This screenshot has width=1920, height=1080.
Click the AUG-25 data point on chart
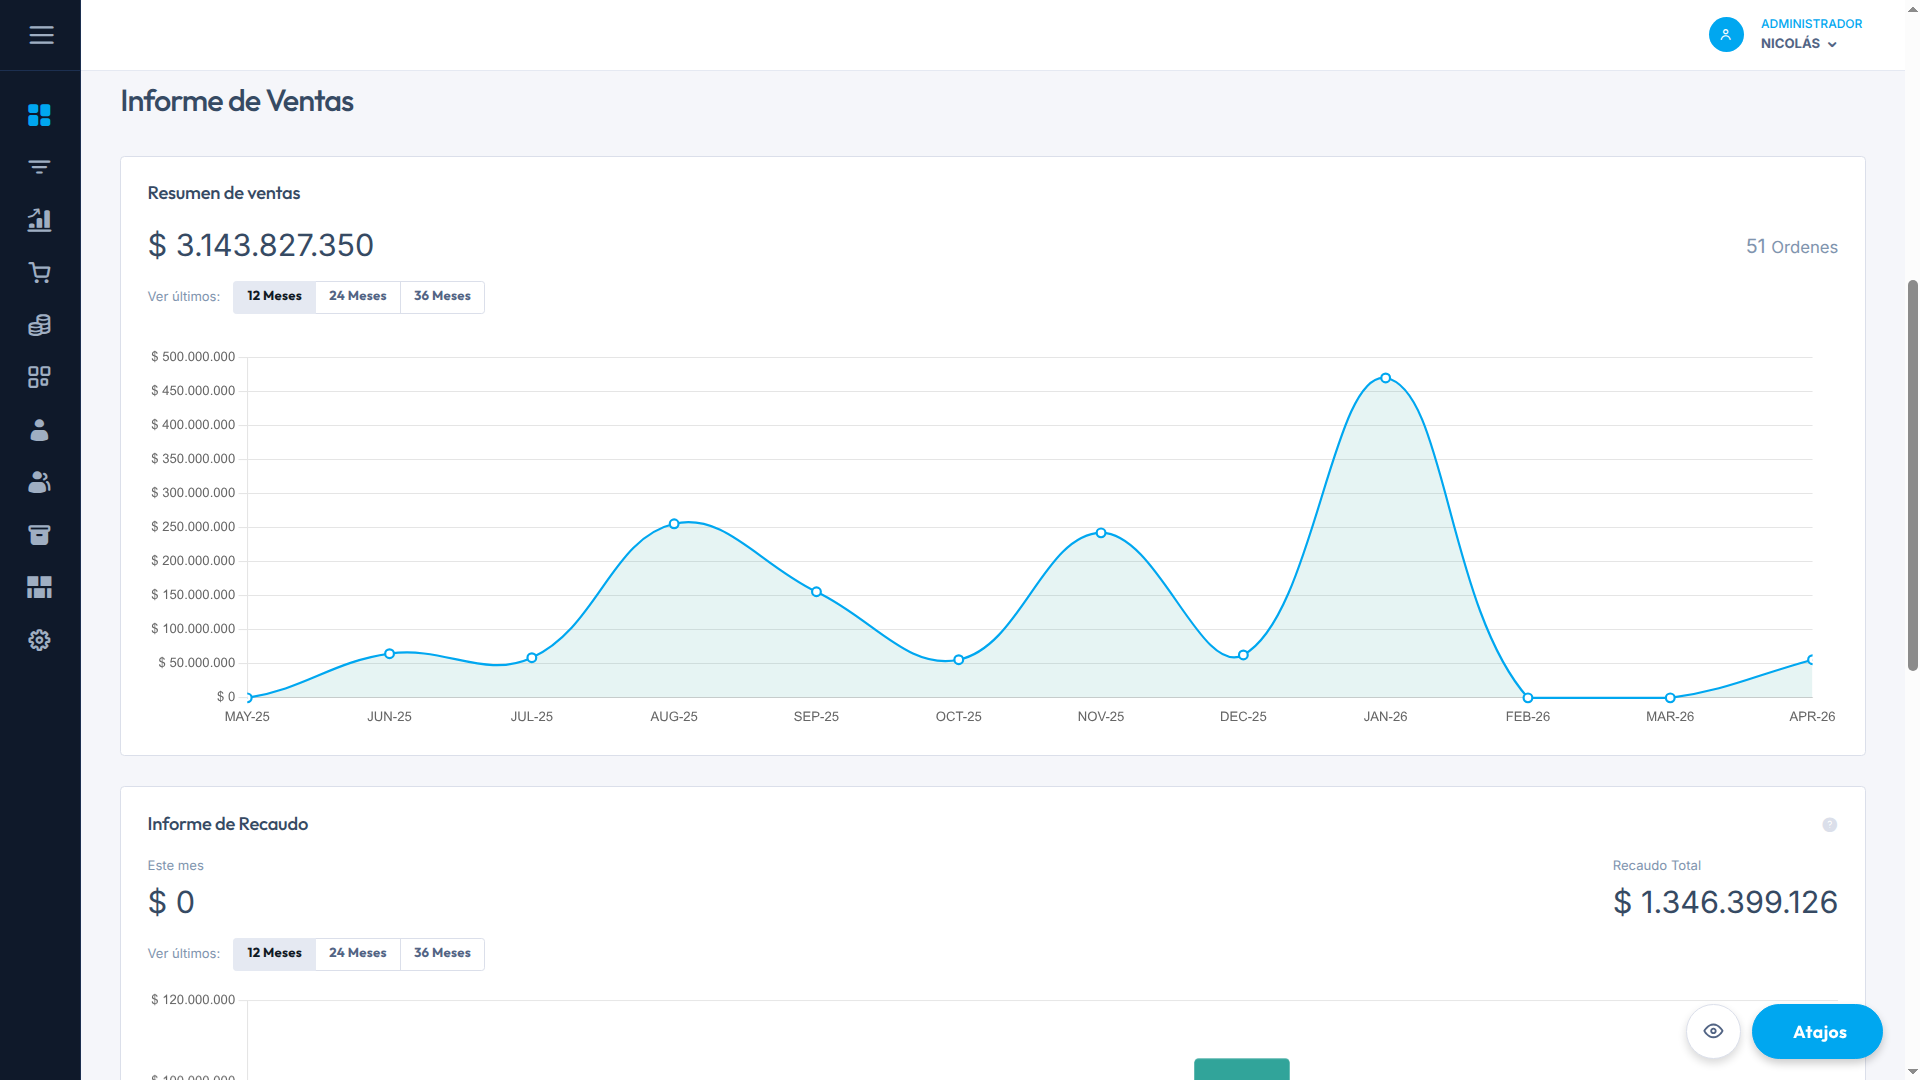[674, 524]
